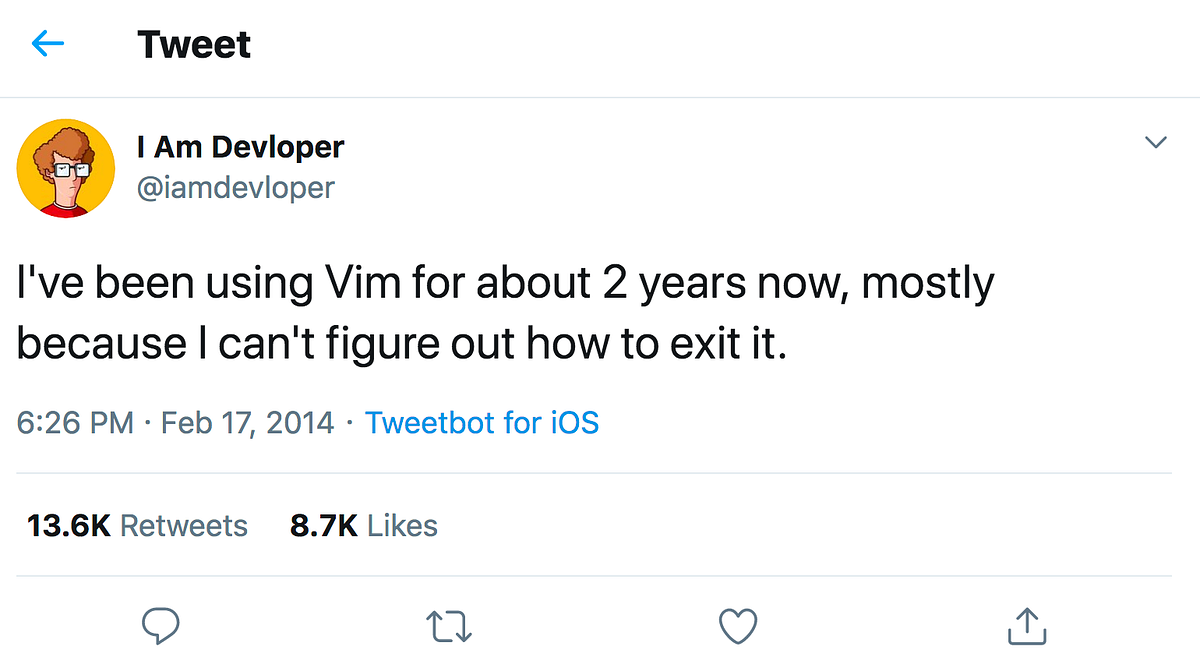Retweet using the circular arrows icon
1200x661 pixels.
(x=449, y=627)
